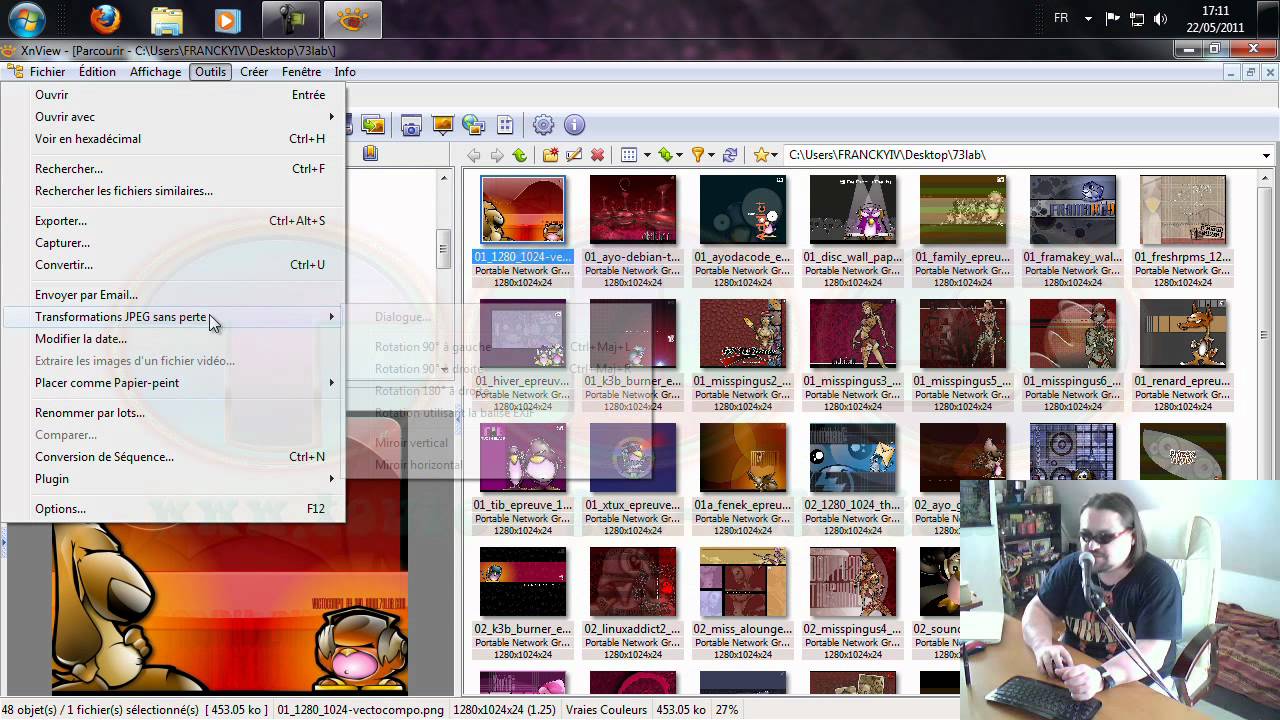Open the XnView settings gear icon
Image resolution: width=1280 pixels, height=720 pixels.
543,125
